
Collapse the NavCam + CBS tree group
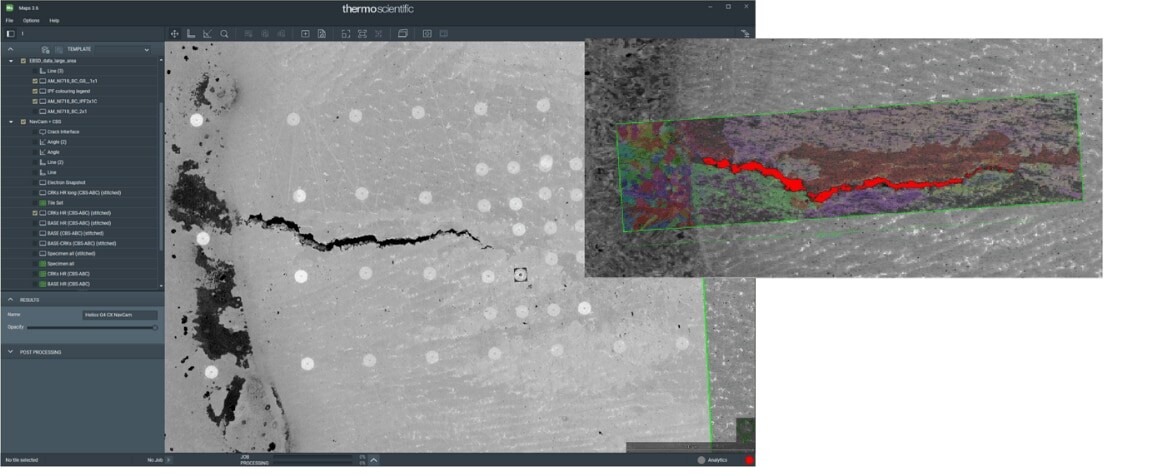[x=11, y=122]
